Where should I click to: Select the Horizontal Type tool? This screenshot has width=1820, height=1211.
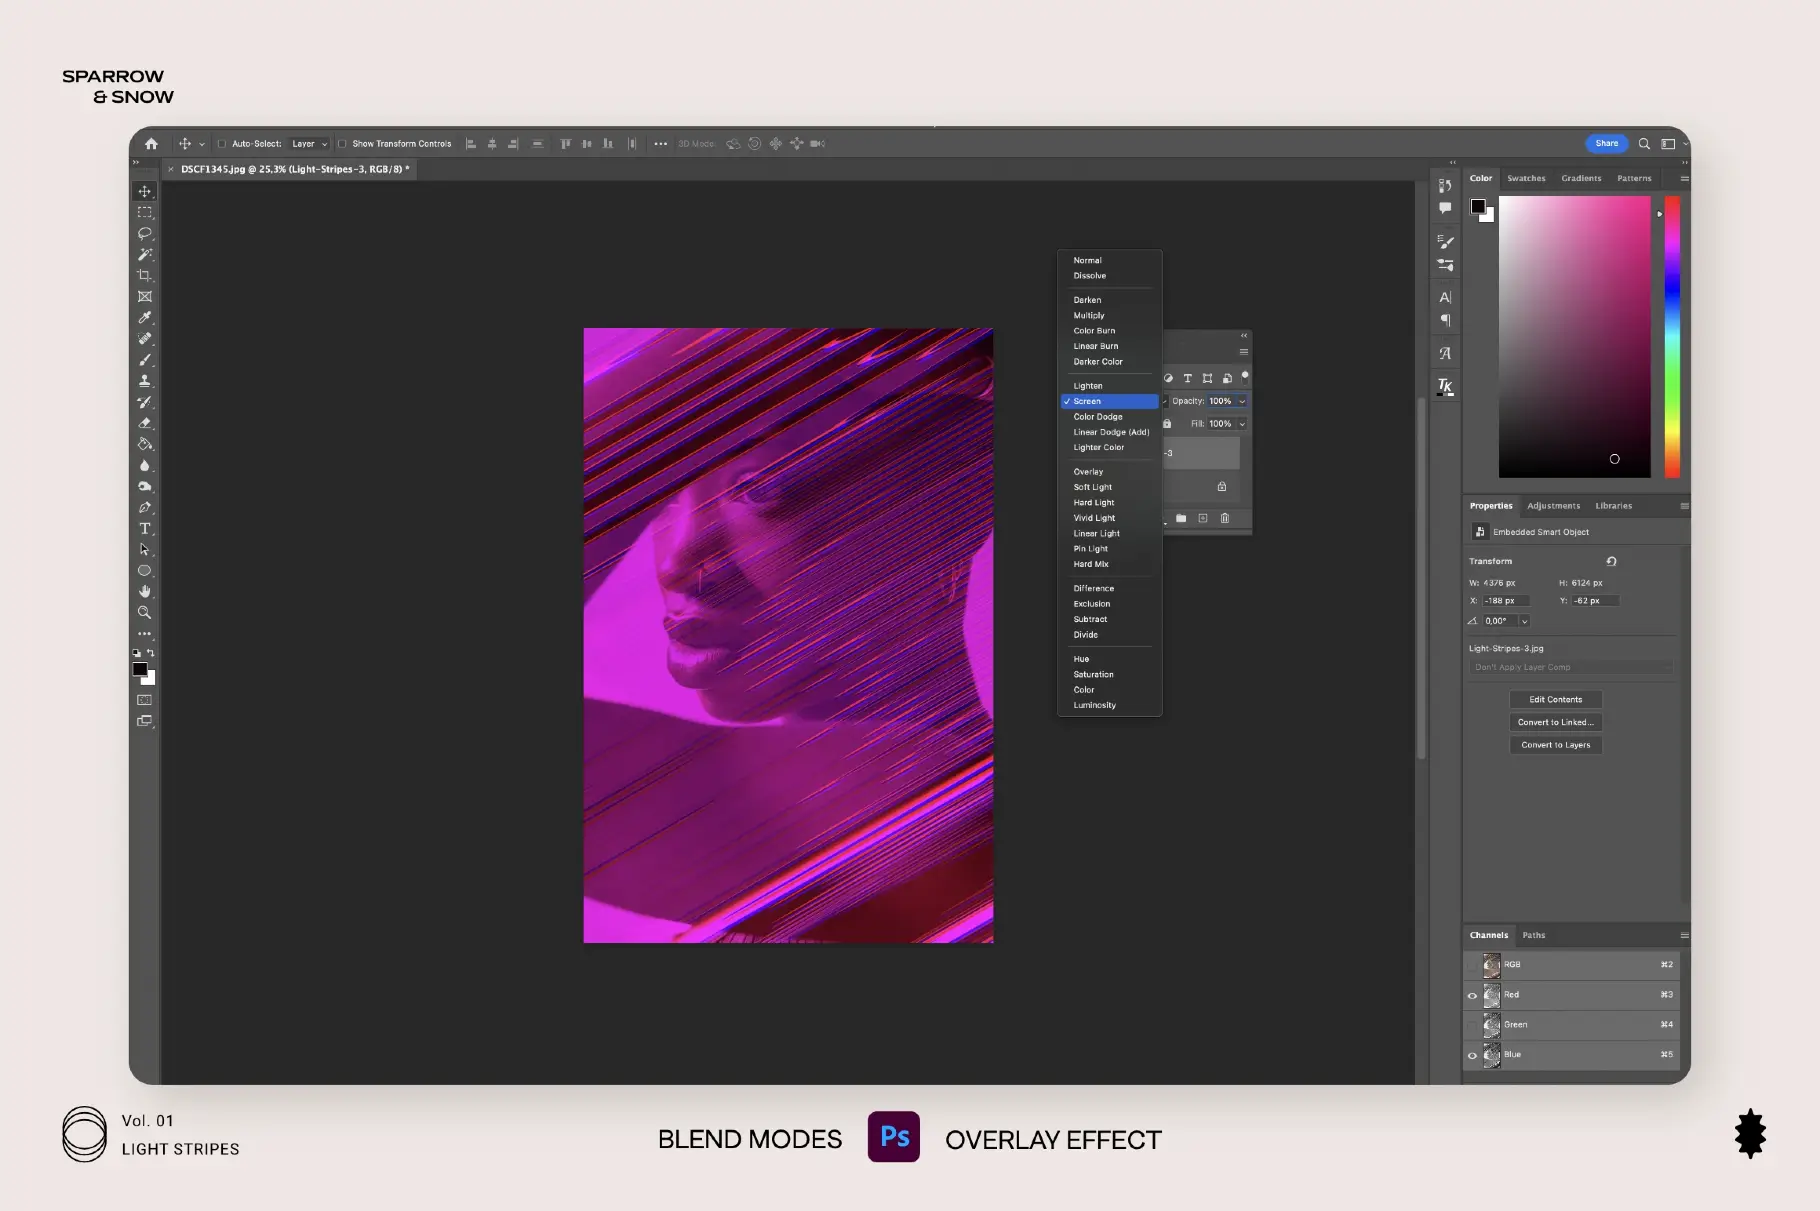tap(145, 528)
